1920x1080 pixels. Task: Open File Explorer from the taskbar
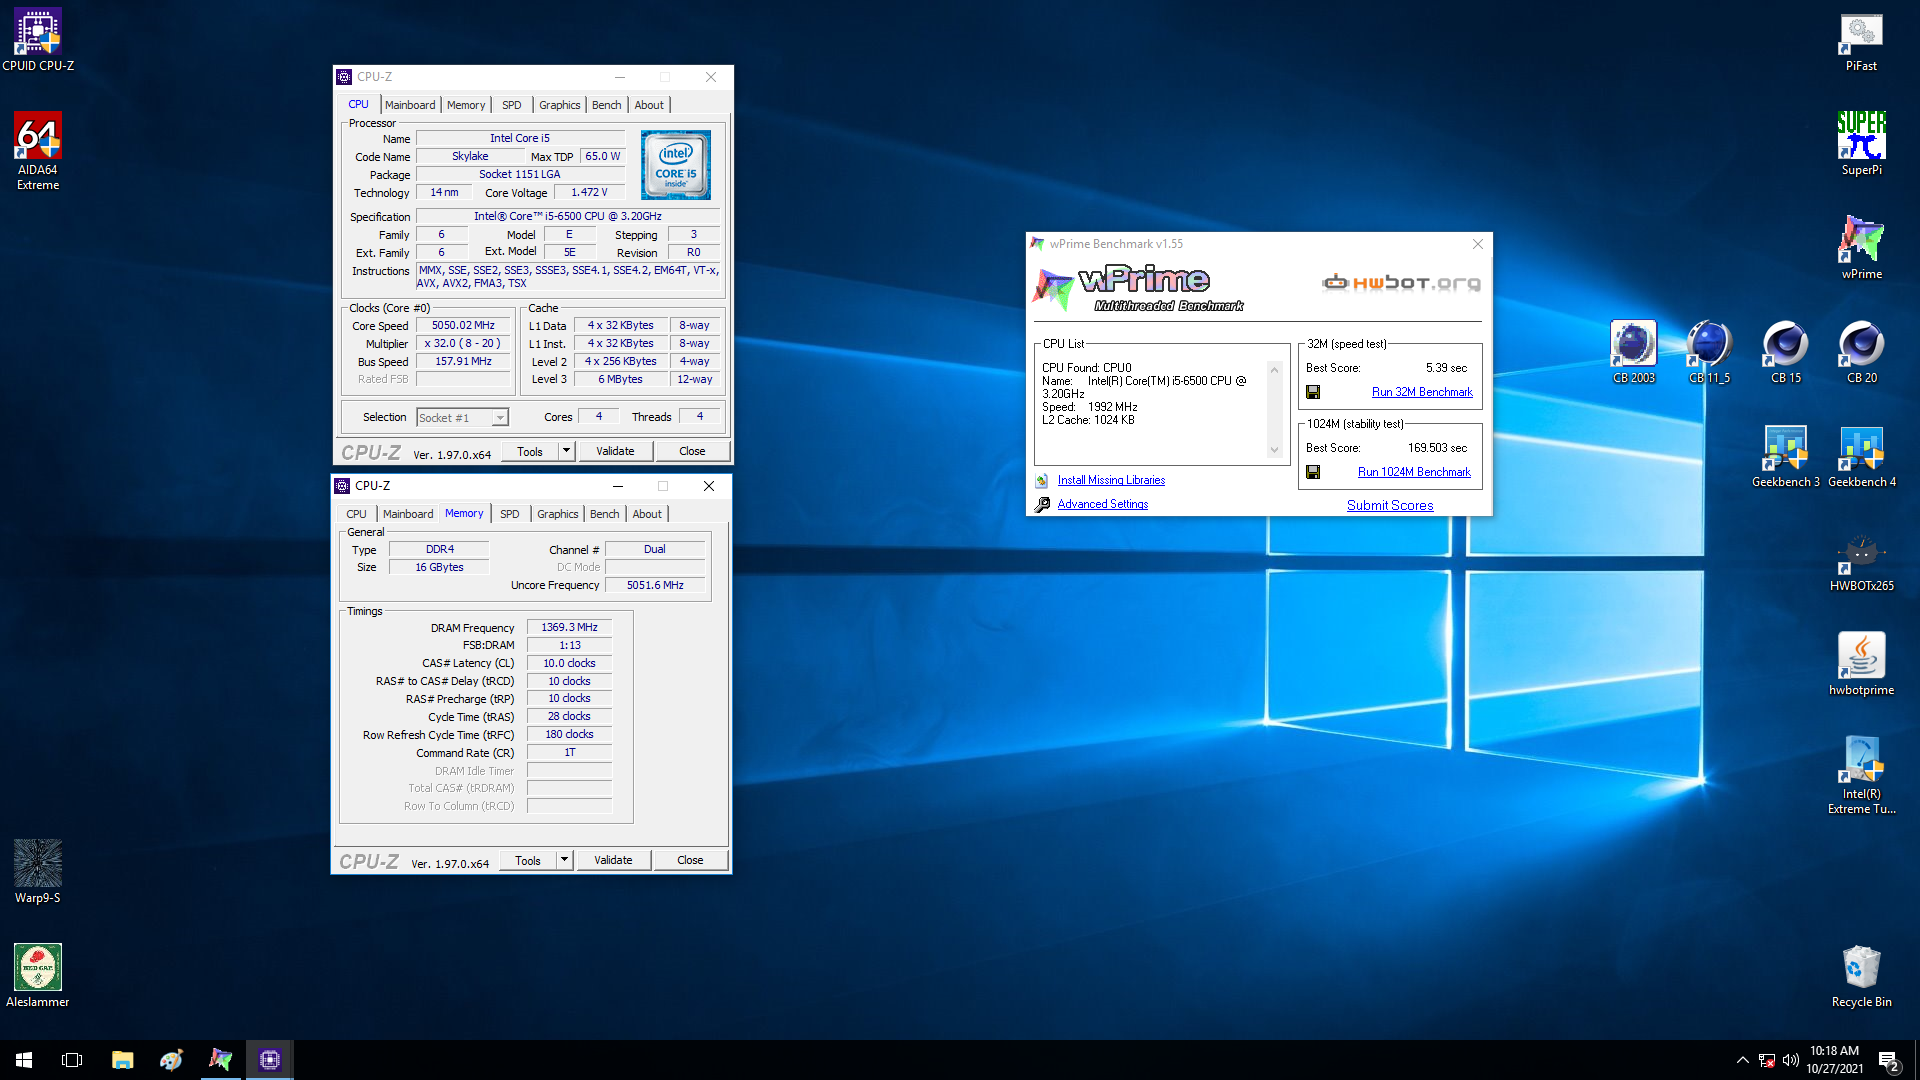(122, 1060)
